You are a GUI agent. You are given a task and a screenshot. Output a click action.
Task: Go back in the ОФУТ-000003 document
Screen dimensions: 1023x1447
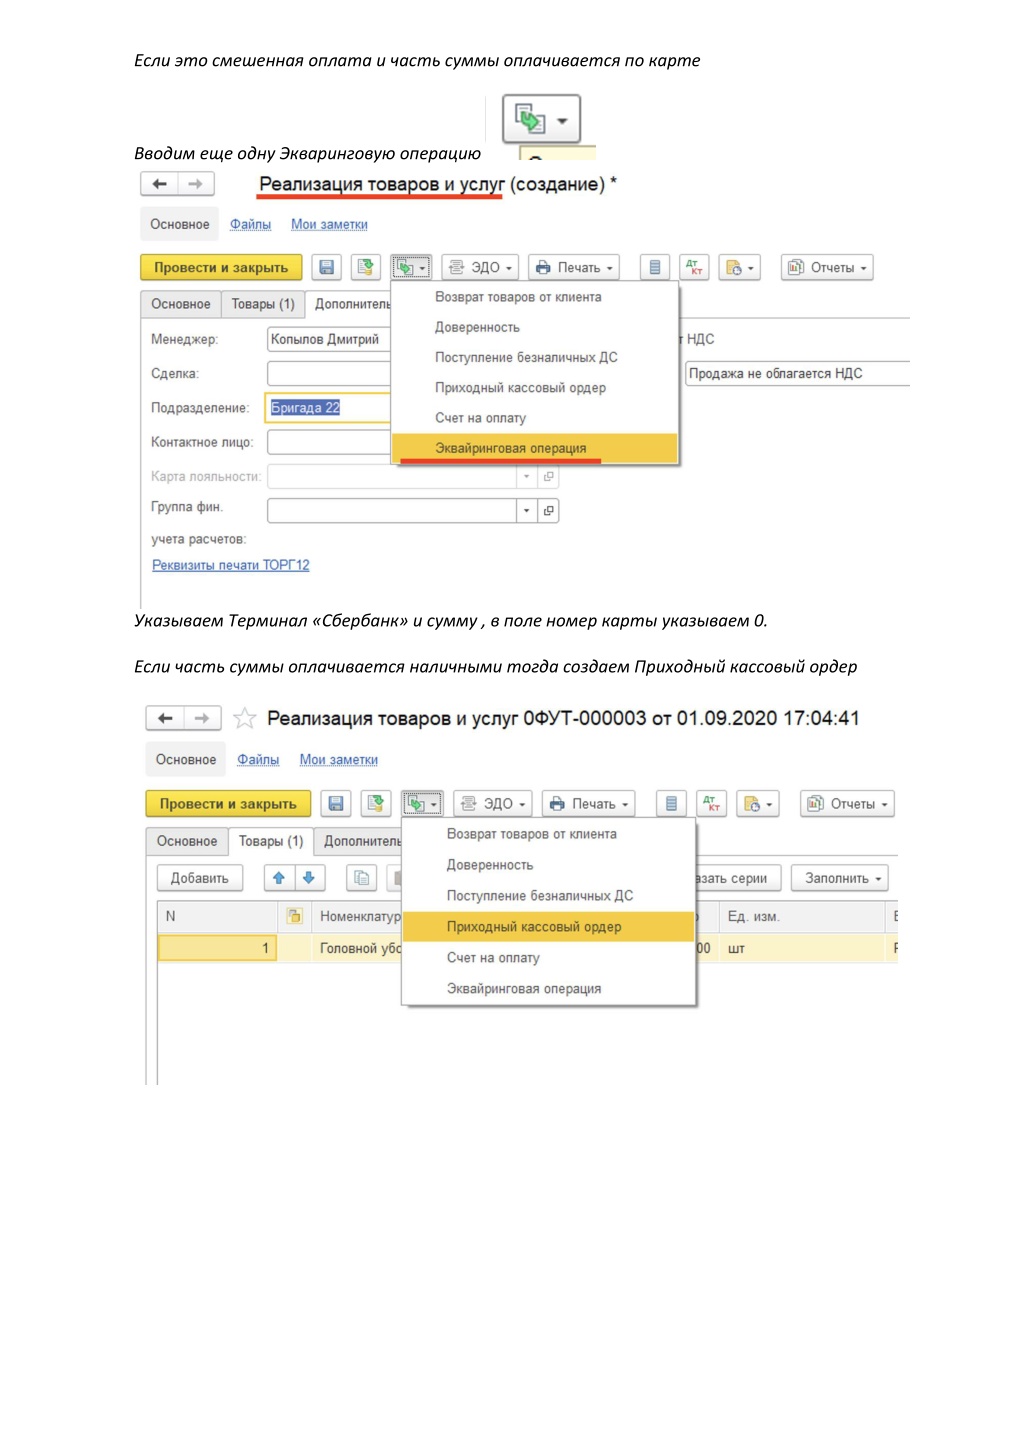coord(165,718)
